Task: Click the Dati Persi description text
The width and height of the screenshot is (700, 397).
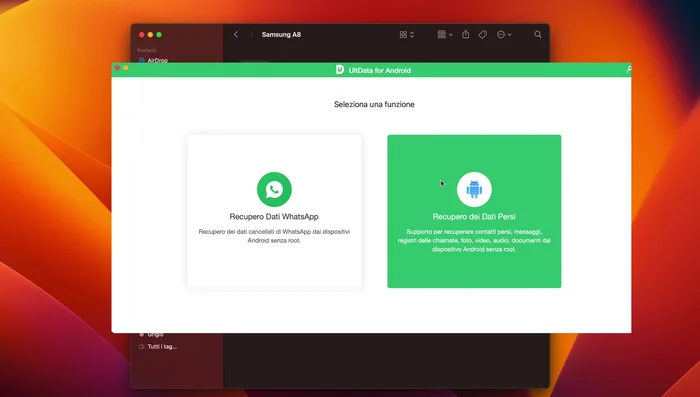Action: 474,240
